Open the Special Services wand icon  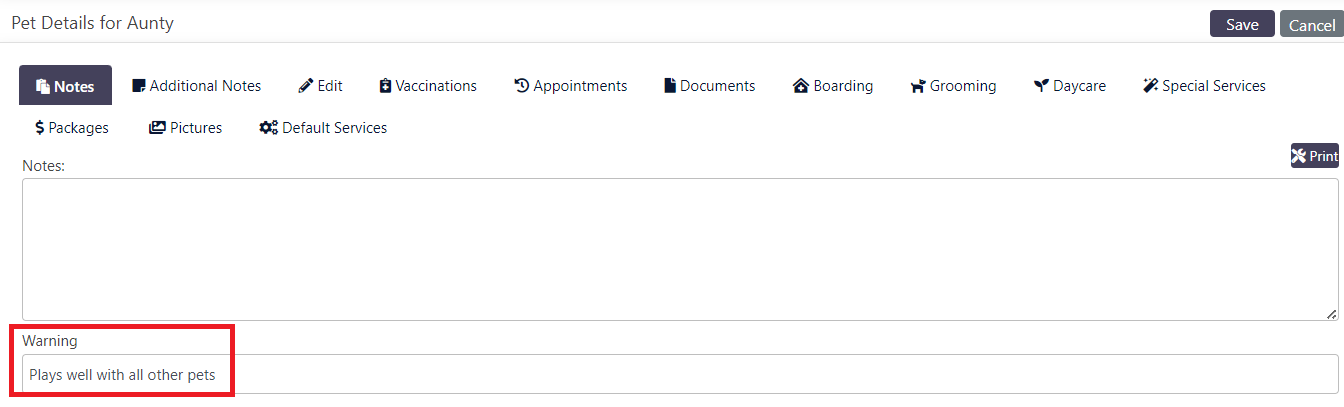point(1150,86)
